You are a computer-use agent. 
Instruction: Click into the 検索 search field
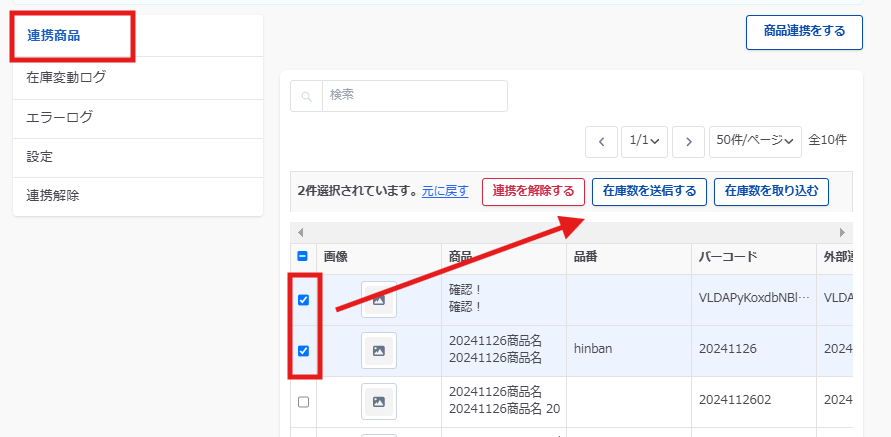coord(415,95)
